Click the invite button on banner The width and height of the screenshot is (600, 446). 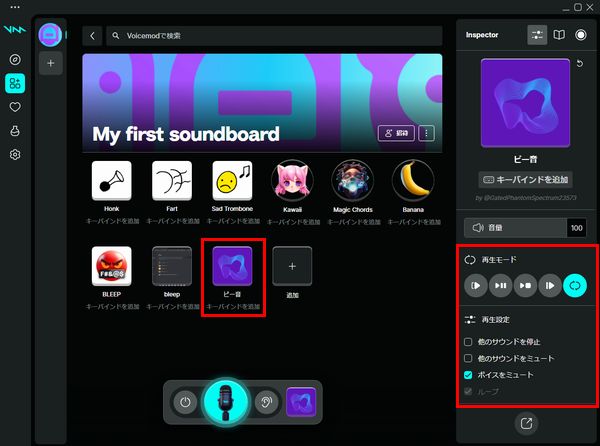pos(396,133)
